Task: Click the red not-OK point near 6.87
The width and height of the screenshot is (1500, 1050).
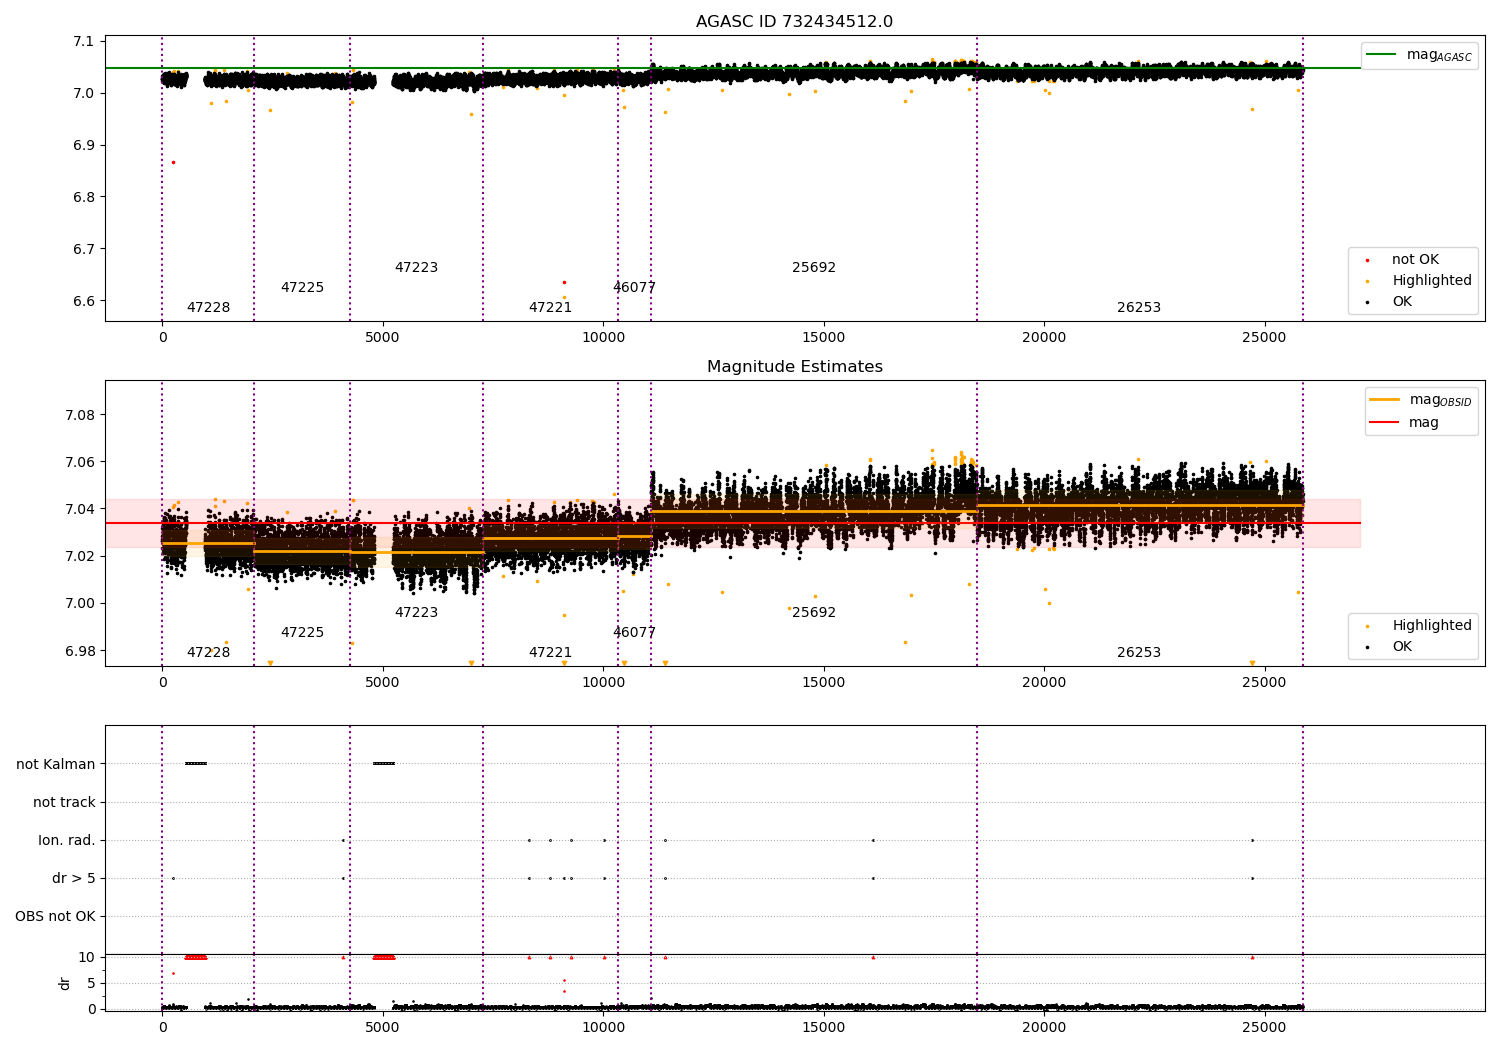Action: (x=173, y=162)
